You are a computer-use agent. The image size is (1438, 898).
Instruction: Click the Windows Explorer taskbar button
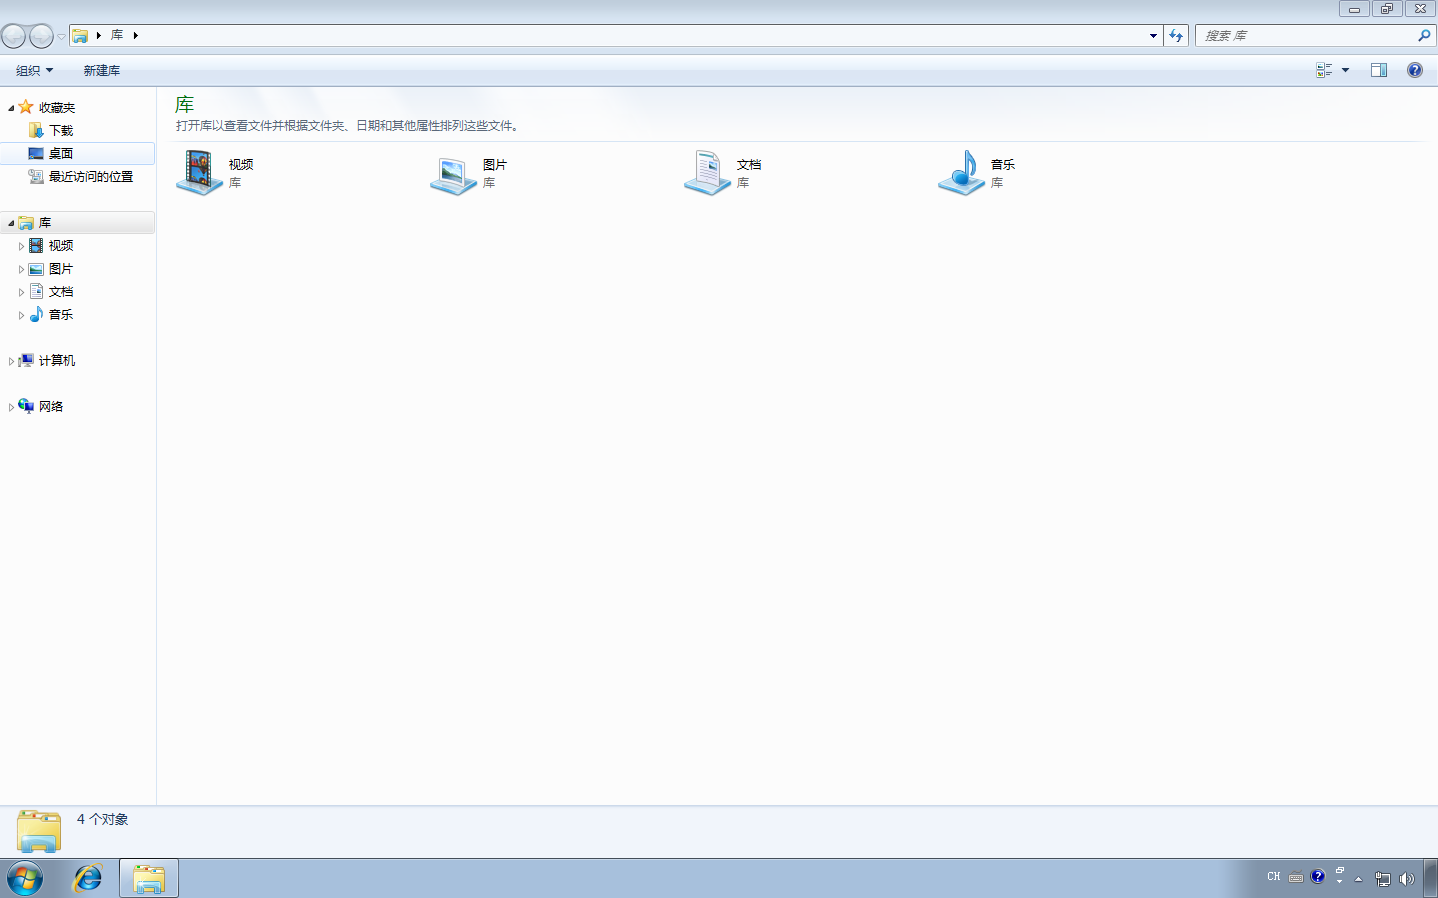tap(149, 879)
